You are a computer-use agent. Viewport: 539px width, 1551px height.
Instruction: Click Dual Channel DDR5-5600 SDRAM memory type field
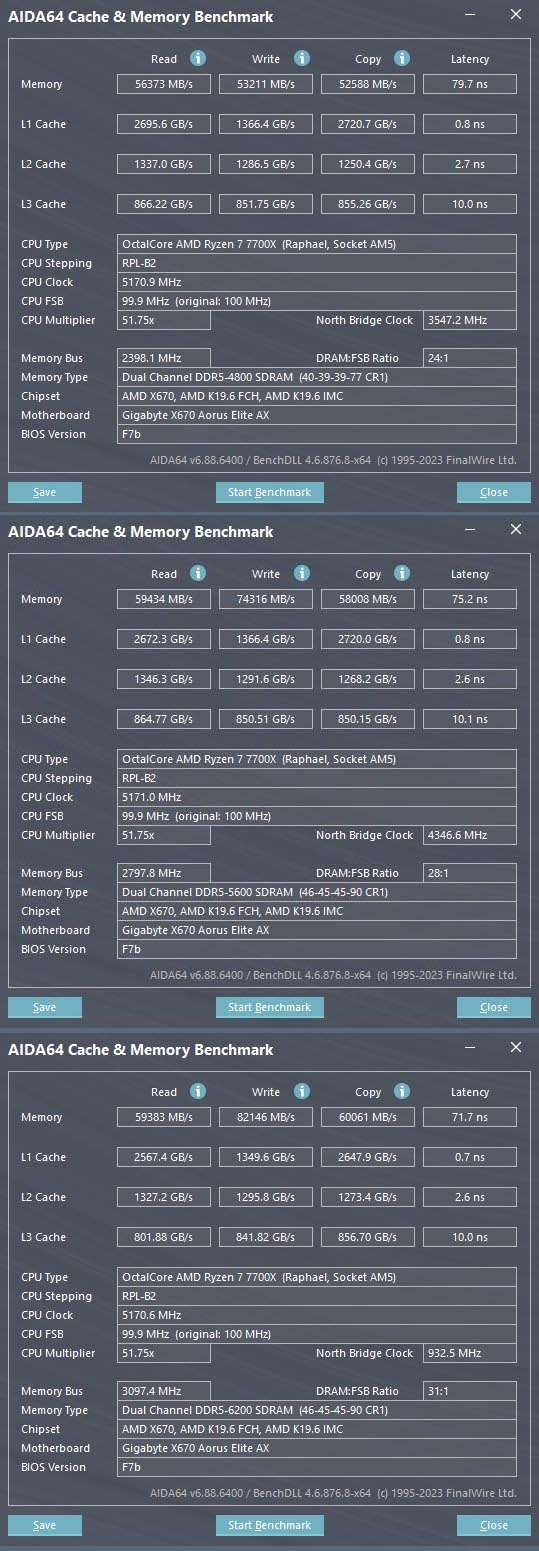click(x=317, y=892)
